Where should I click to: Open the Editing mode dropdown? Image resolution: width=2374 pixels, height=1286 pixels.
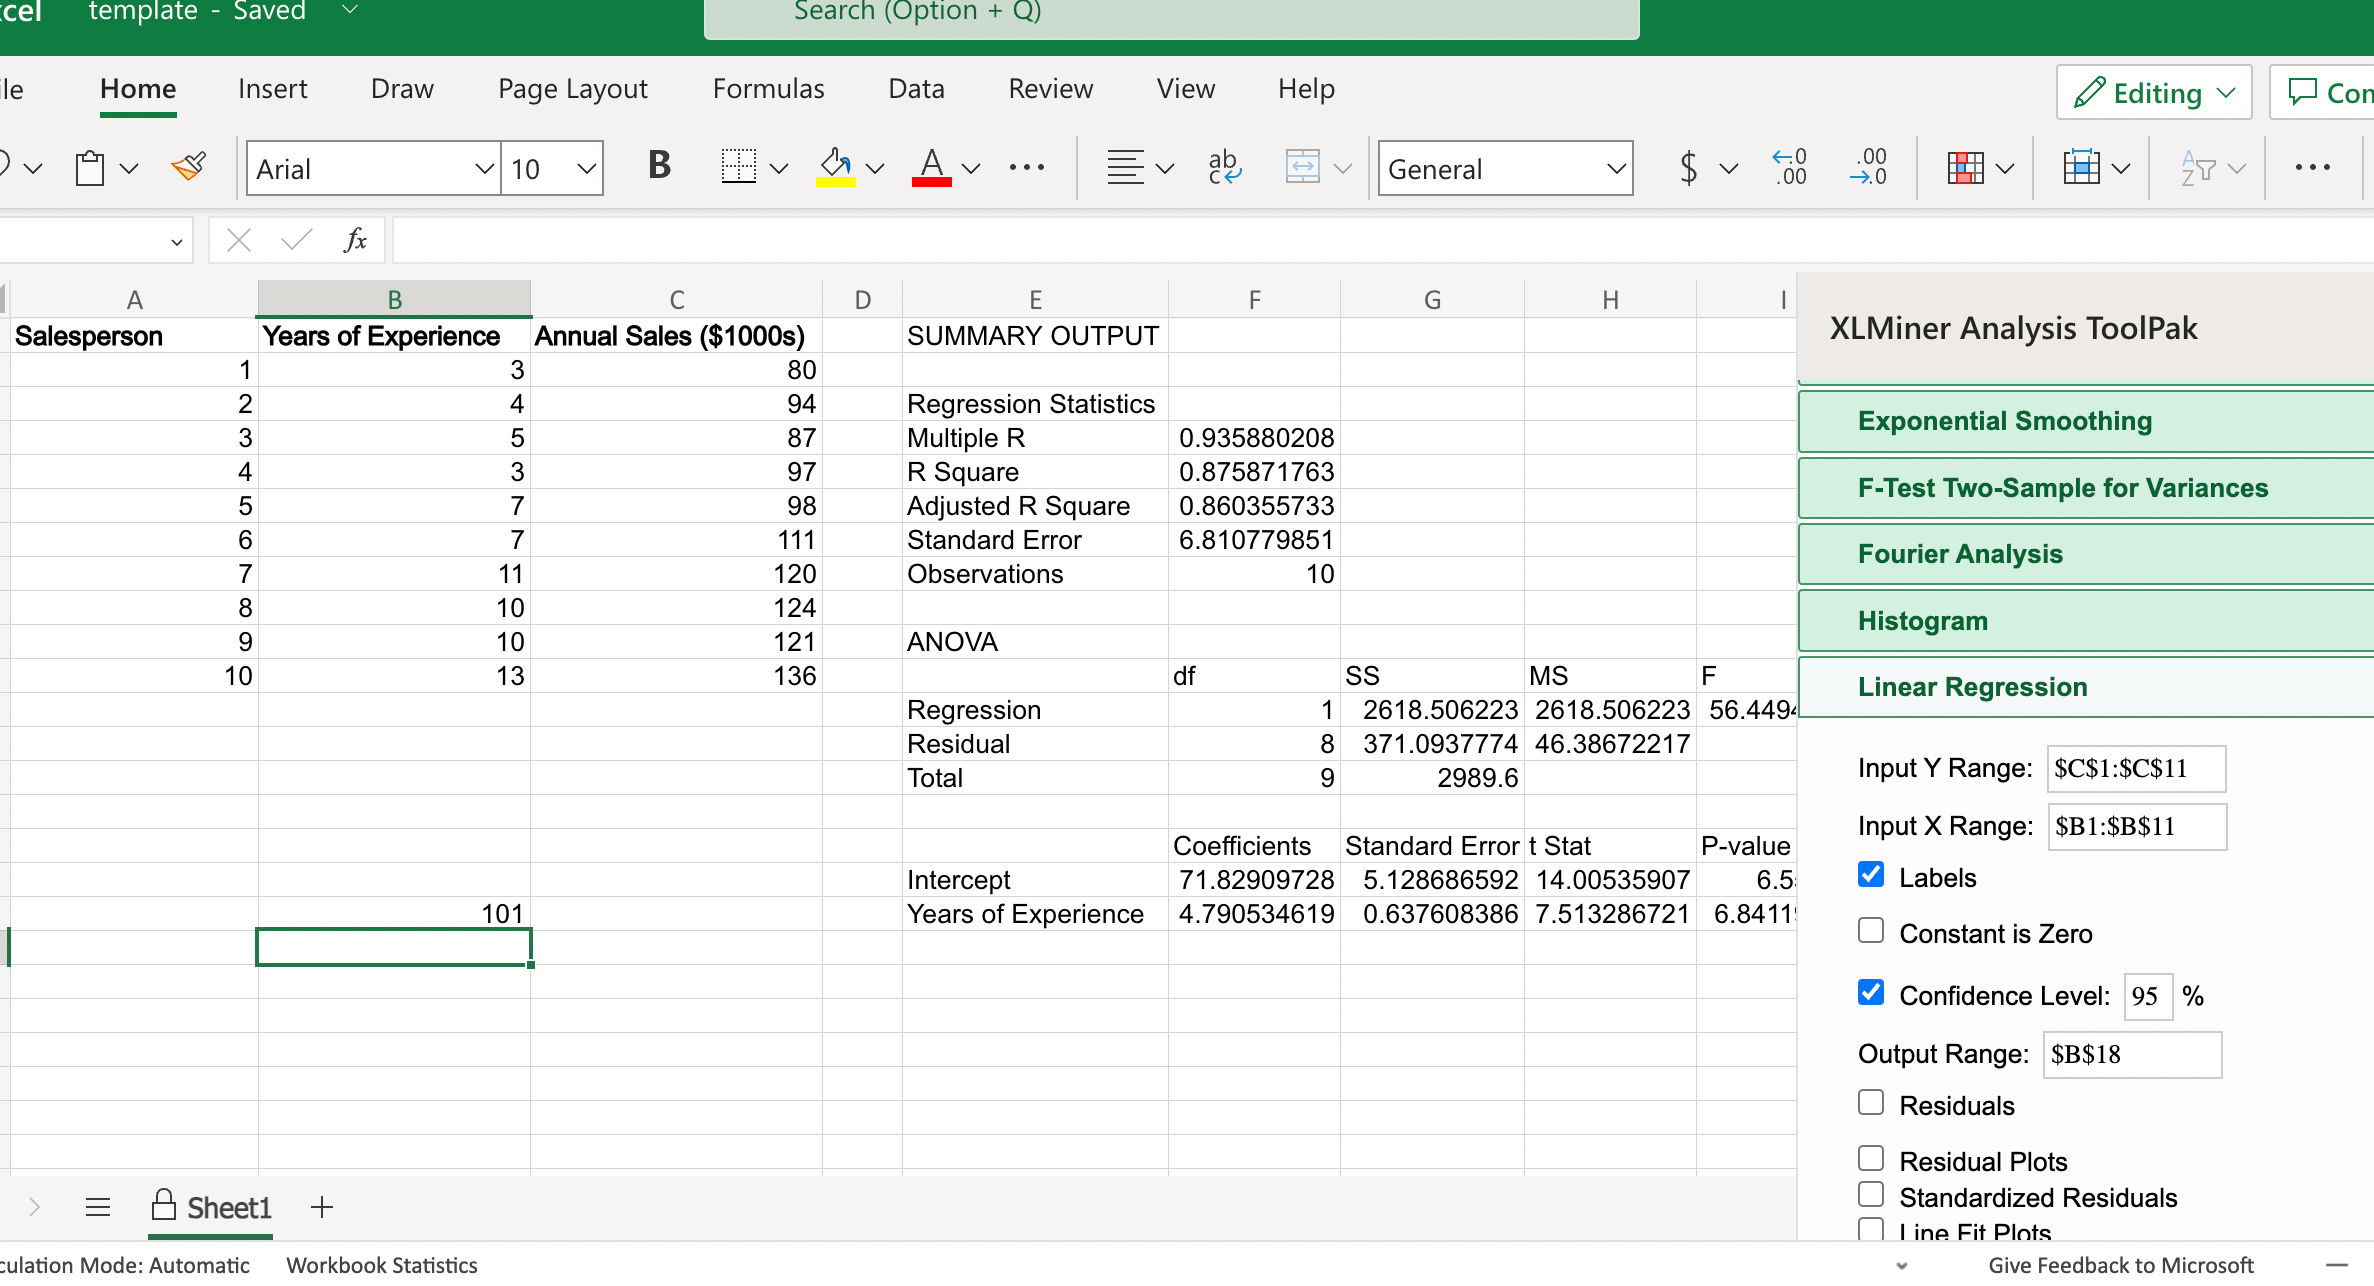2154,93
